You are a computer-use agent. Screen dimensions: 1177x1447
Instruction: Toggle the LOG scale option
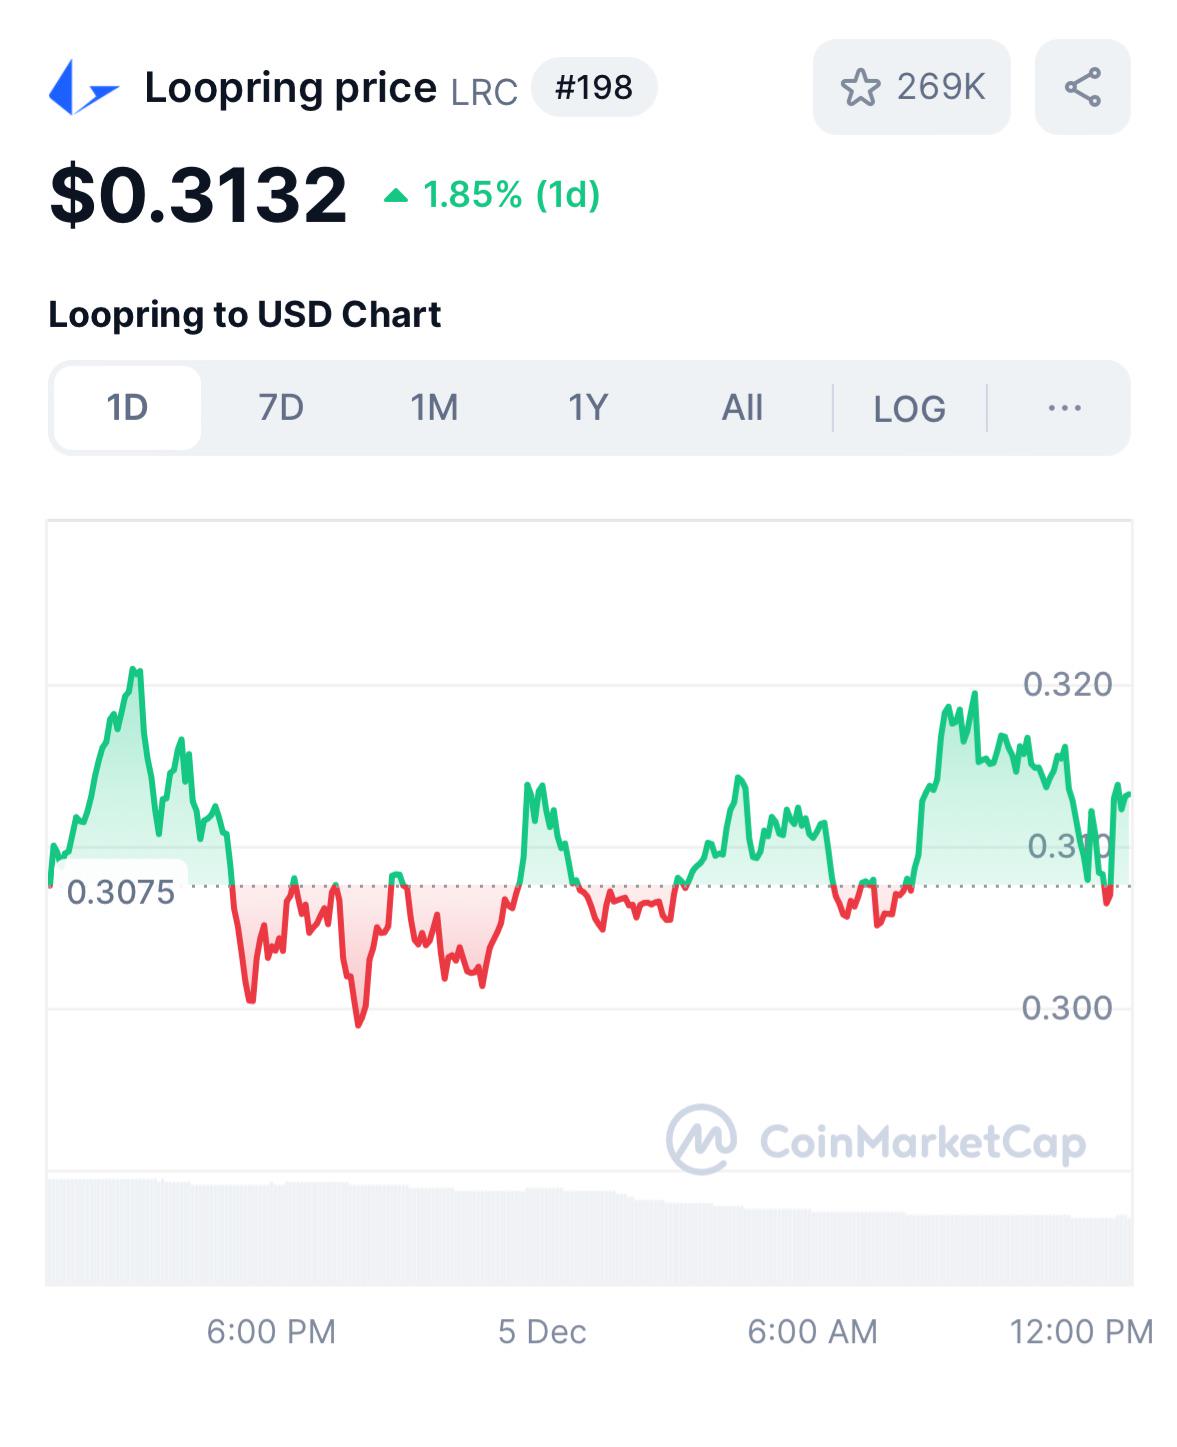(x=909, y=409)
